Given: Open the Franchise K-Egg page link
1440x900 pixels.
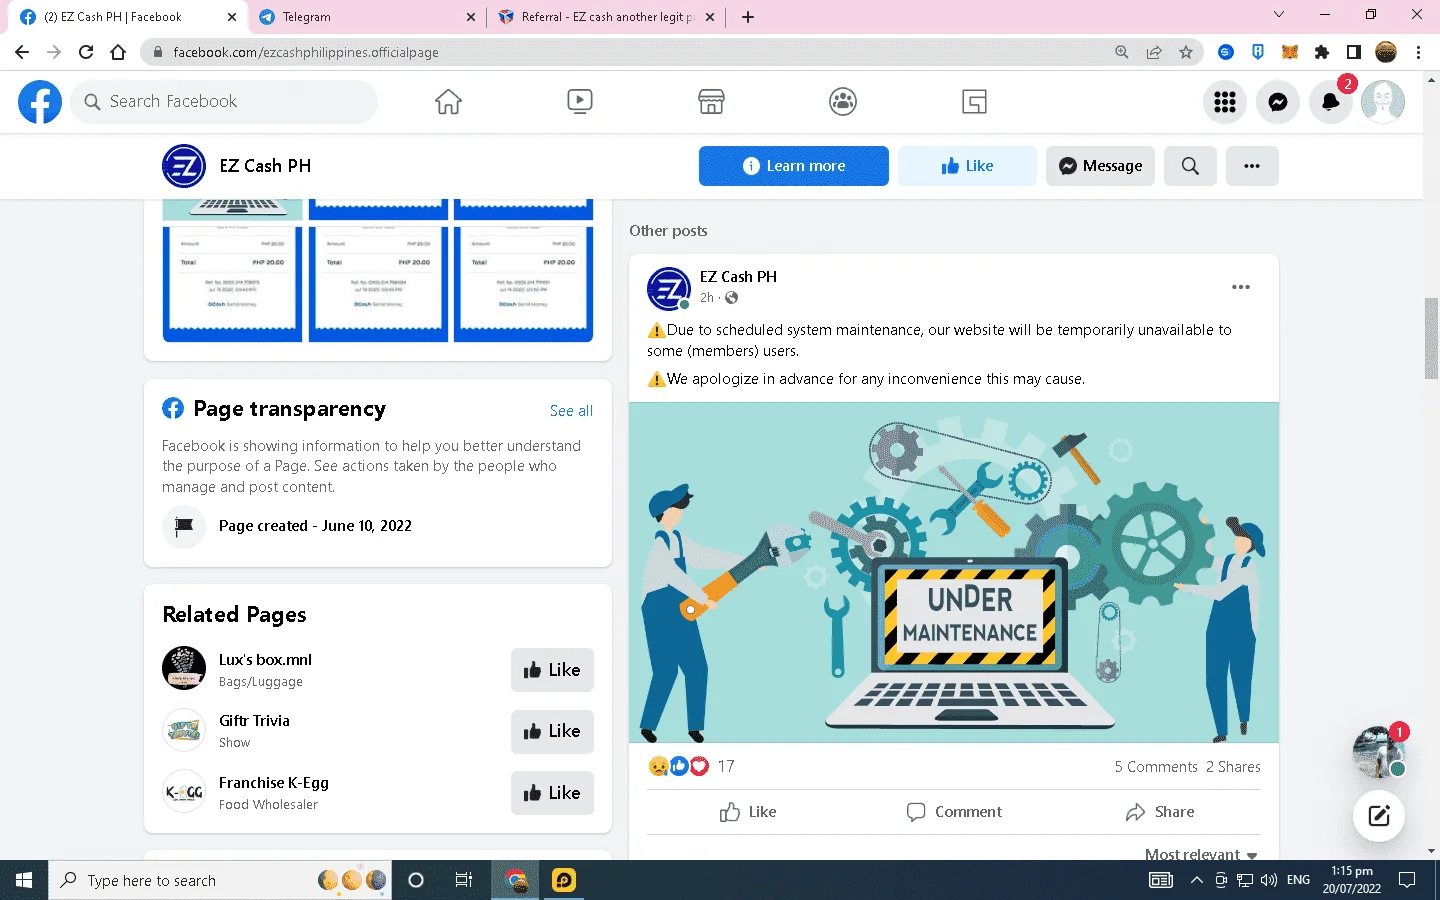Looking at the screenshot, I should coord(273,783).
